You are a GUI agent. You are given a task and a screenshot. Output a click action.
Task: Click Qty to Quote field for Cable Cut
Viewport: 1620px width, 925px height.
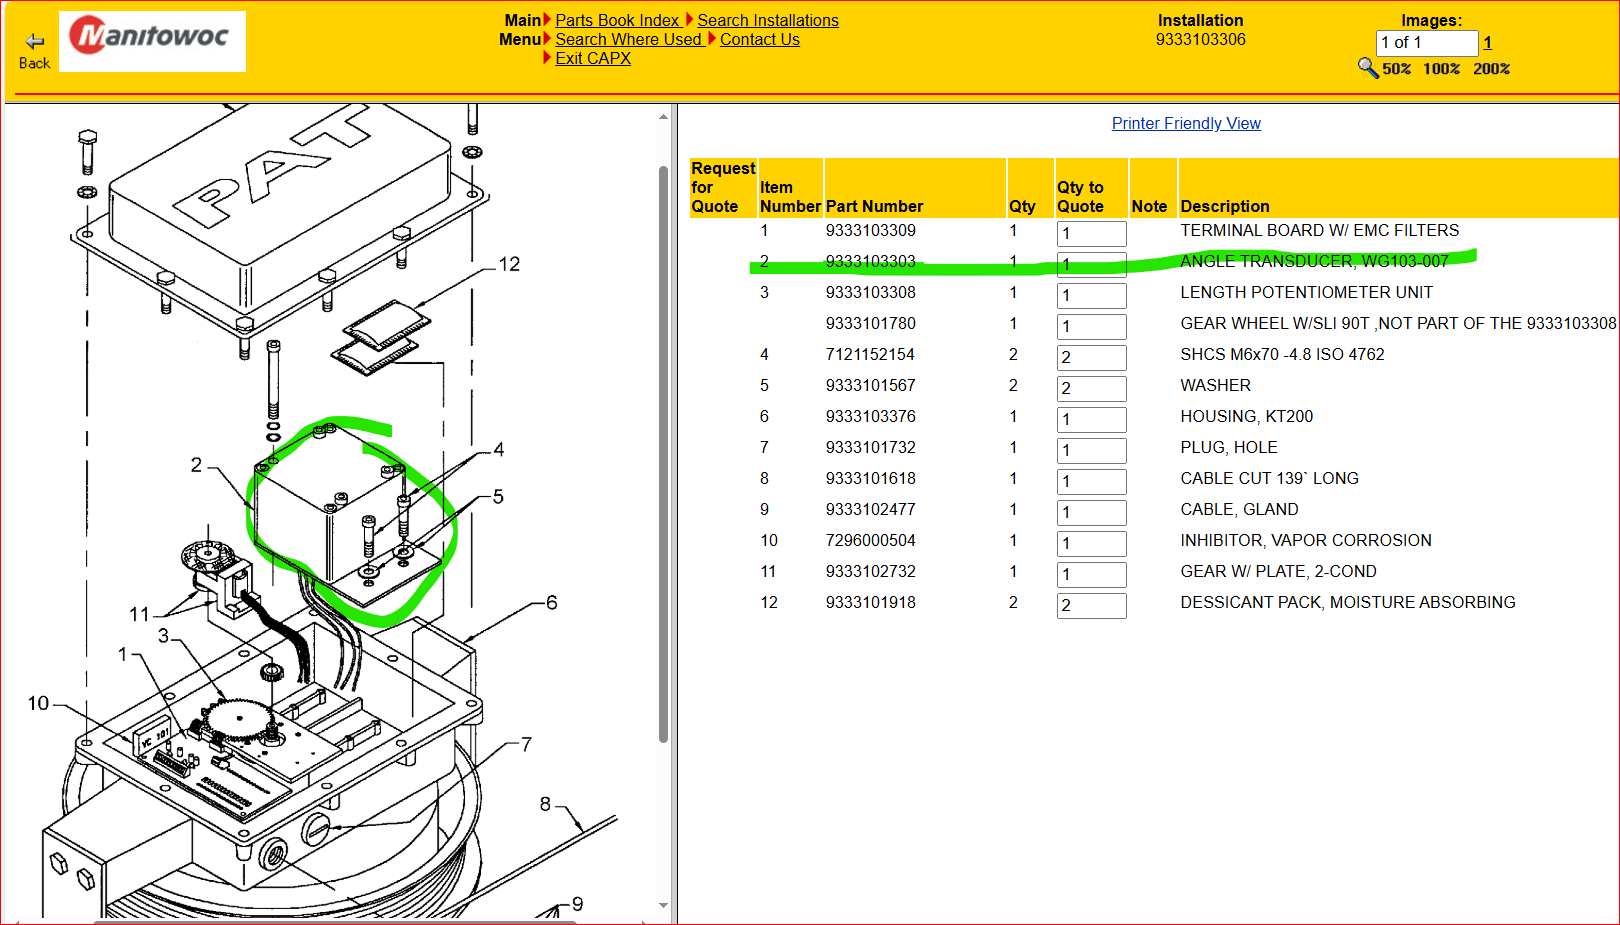1091,481
